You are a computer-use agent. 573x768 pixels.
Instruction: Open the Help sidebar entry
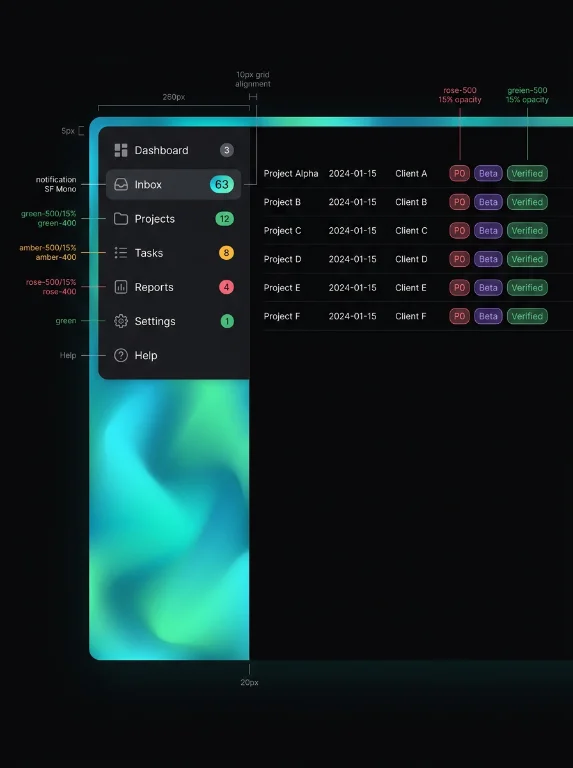pos(173,356)
